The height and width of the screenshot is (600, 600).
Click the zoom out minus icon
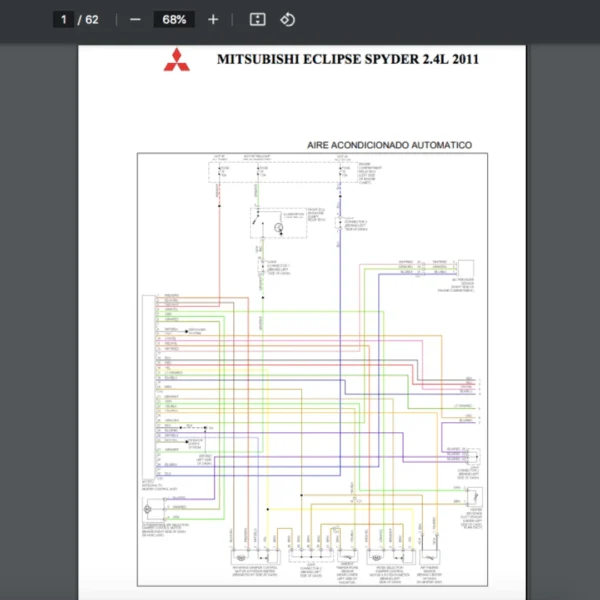134,19
